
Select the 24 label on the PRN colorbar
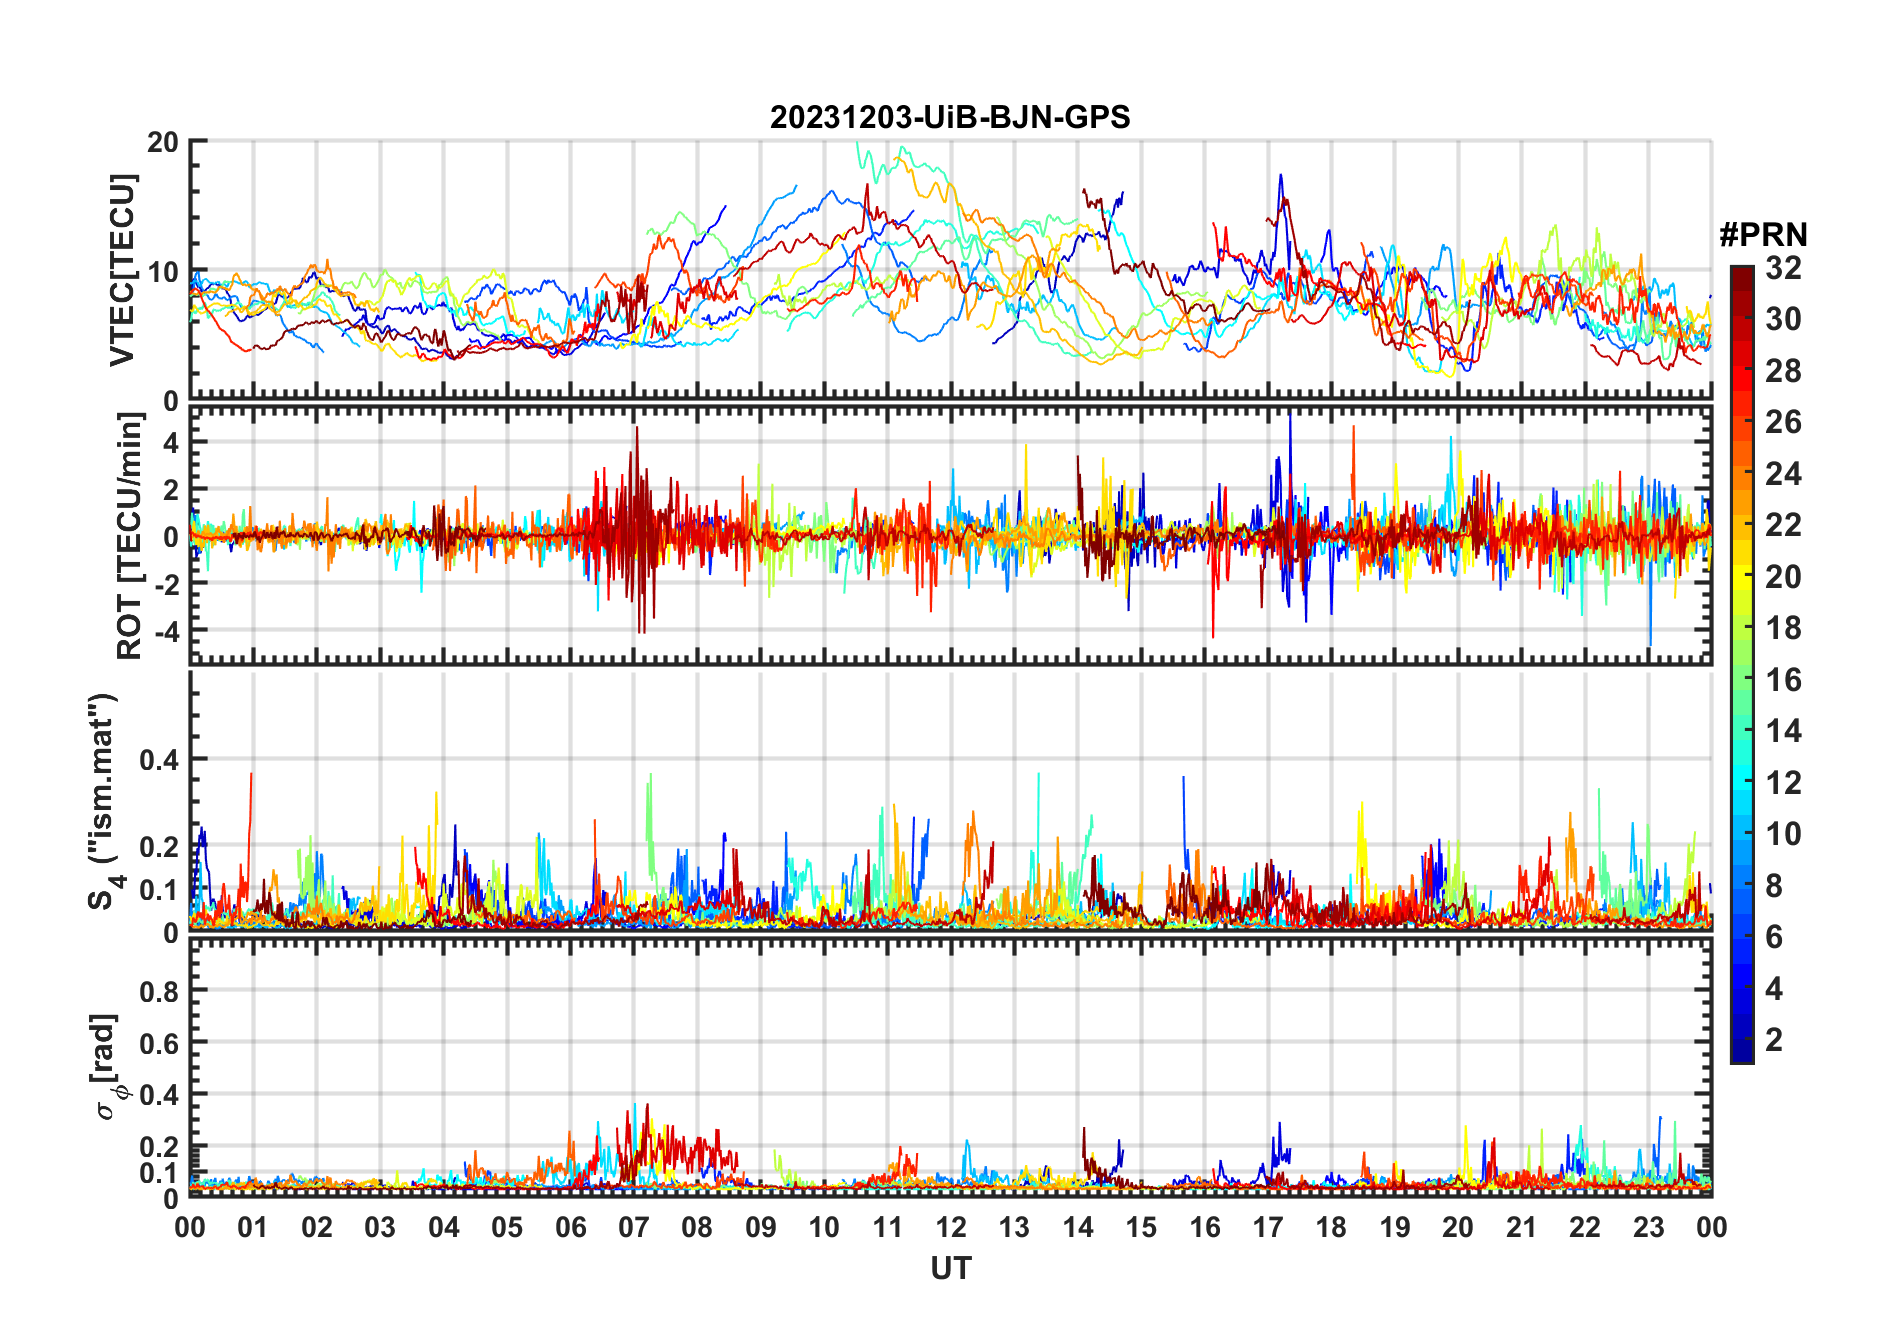(x=1783, y=473)
